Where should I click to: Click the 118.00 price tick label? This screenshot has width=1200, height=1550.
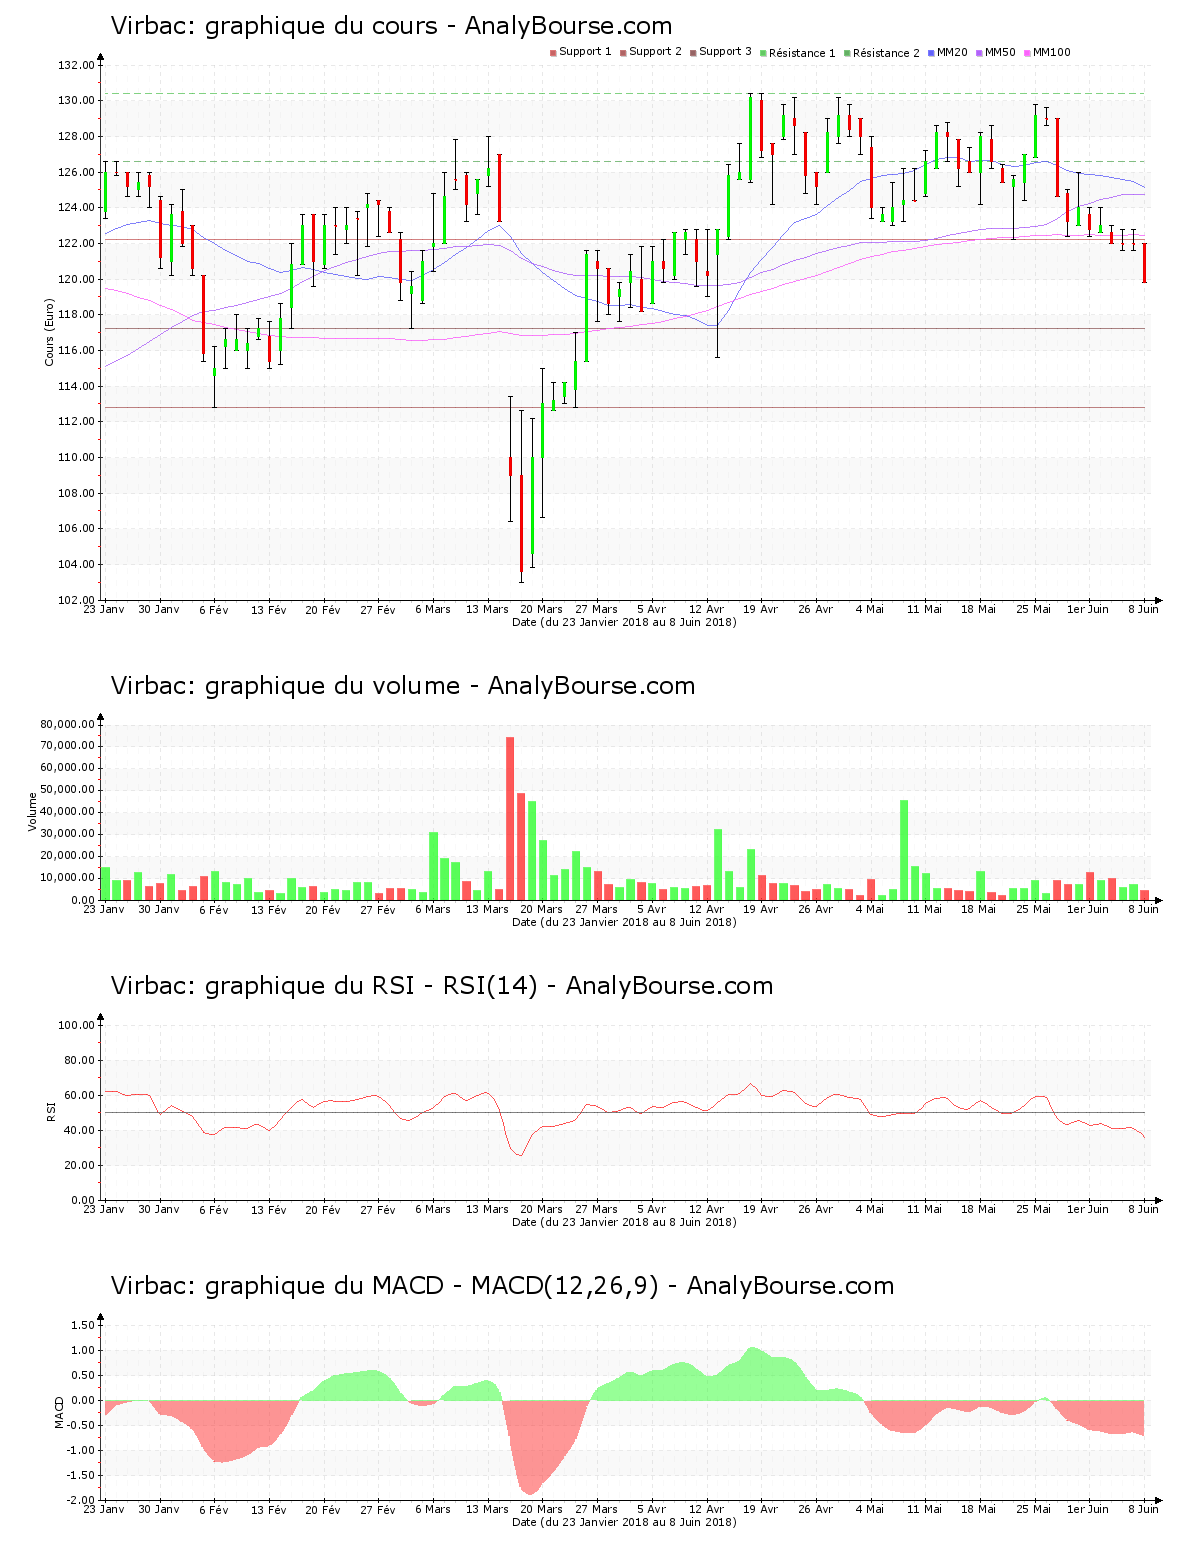[76, 315]
